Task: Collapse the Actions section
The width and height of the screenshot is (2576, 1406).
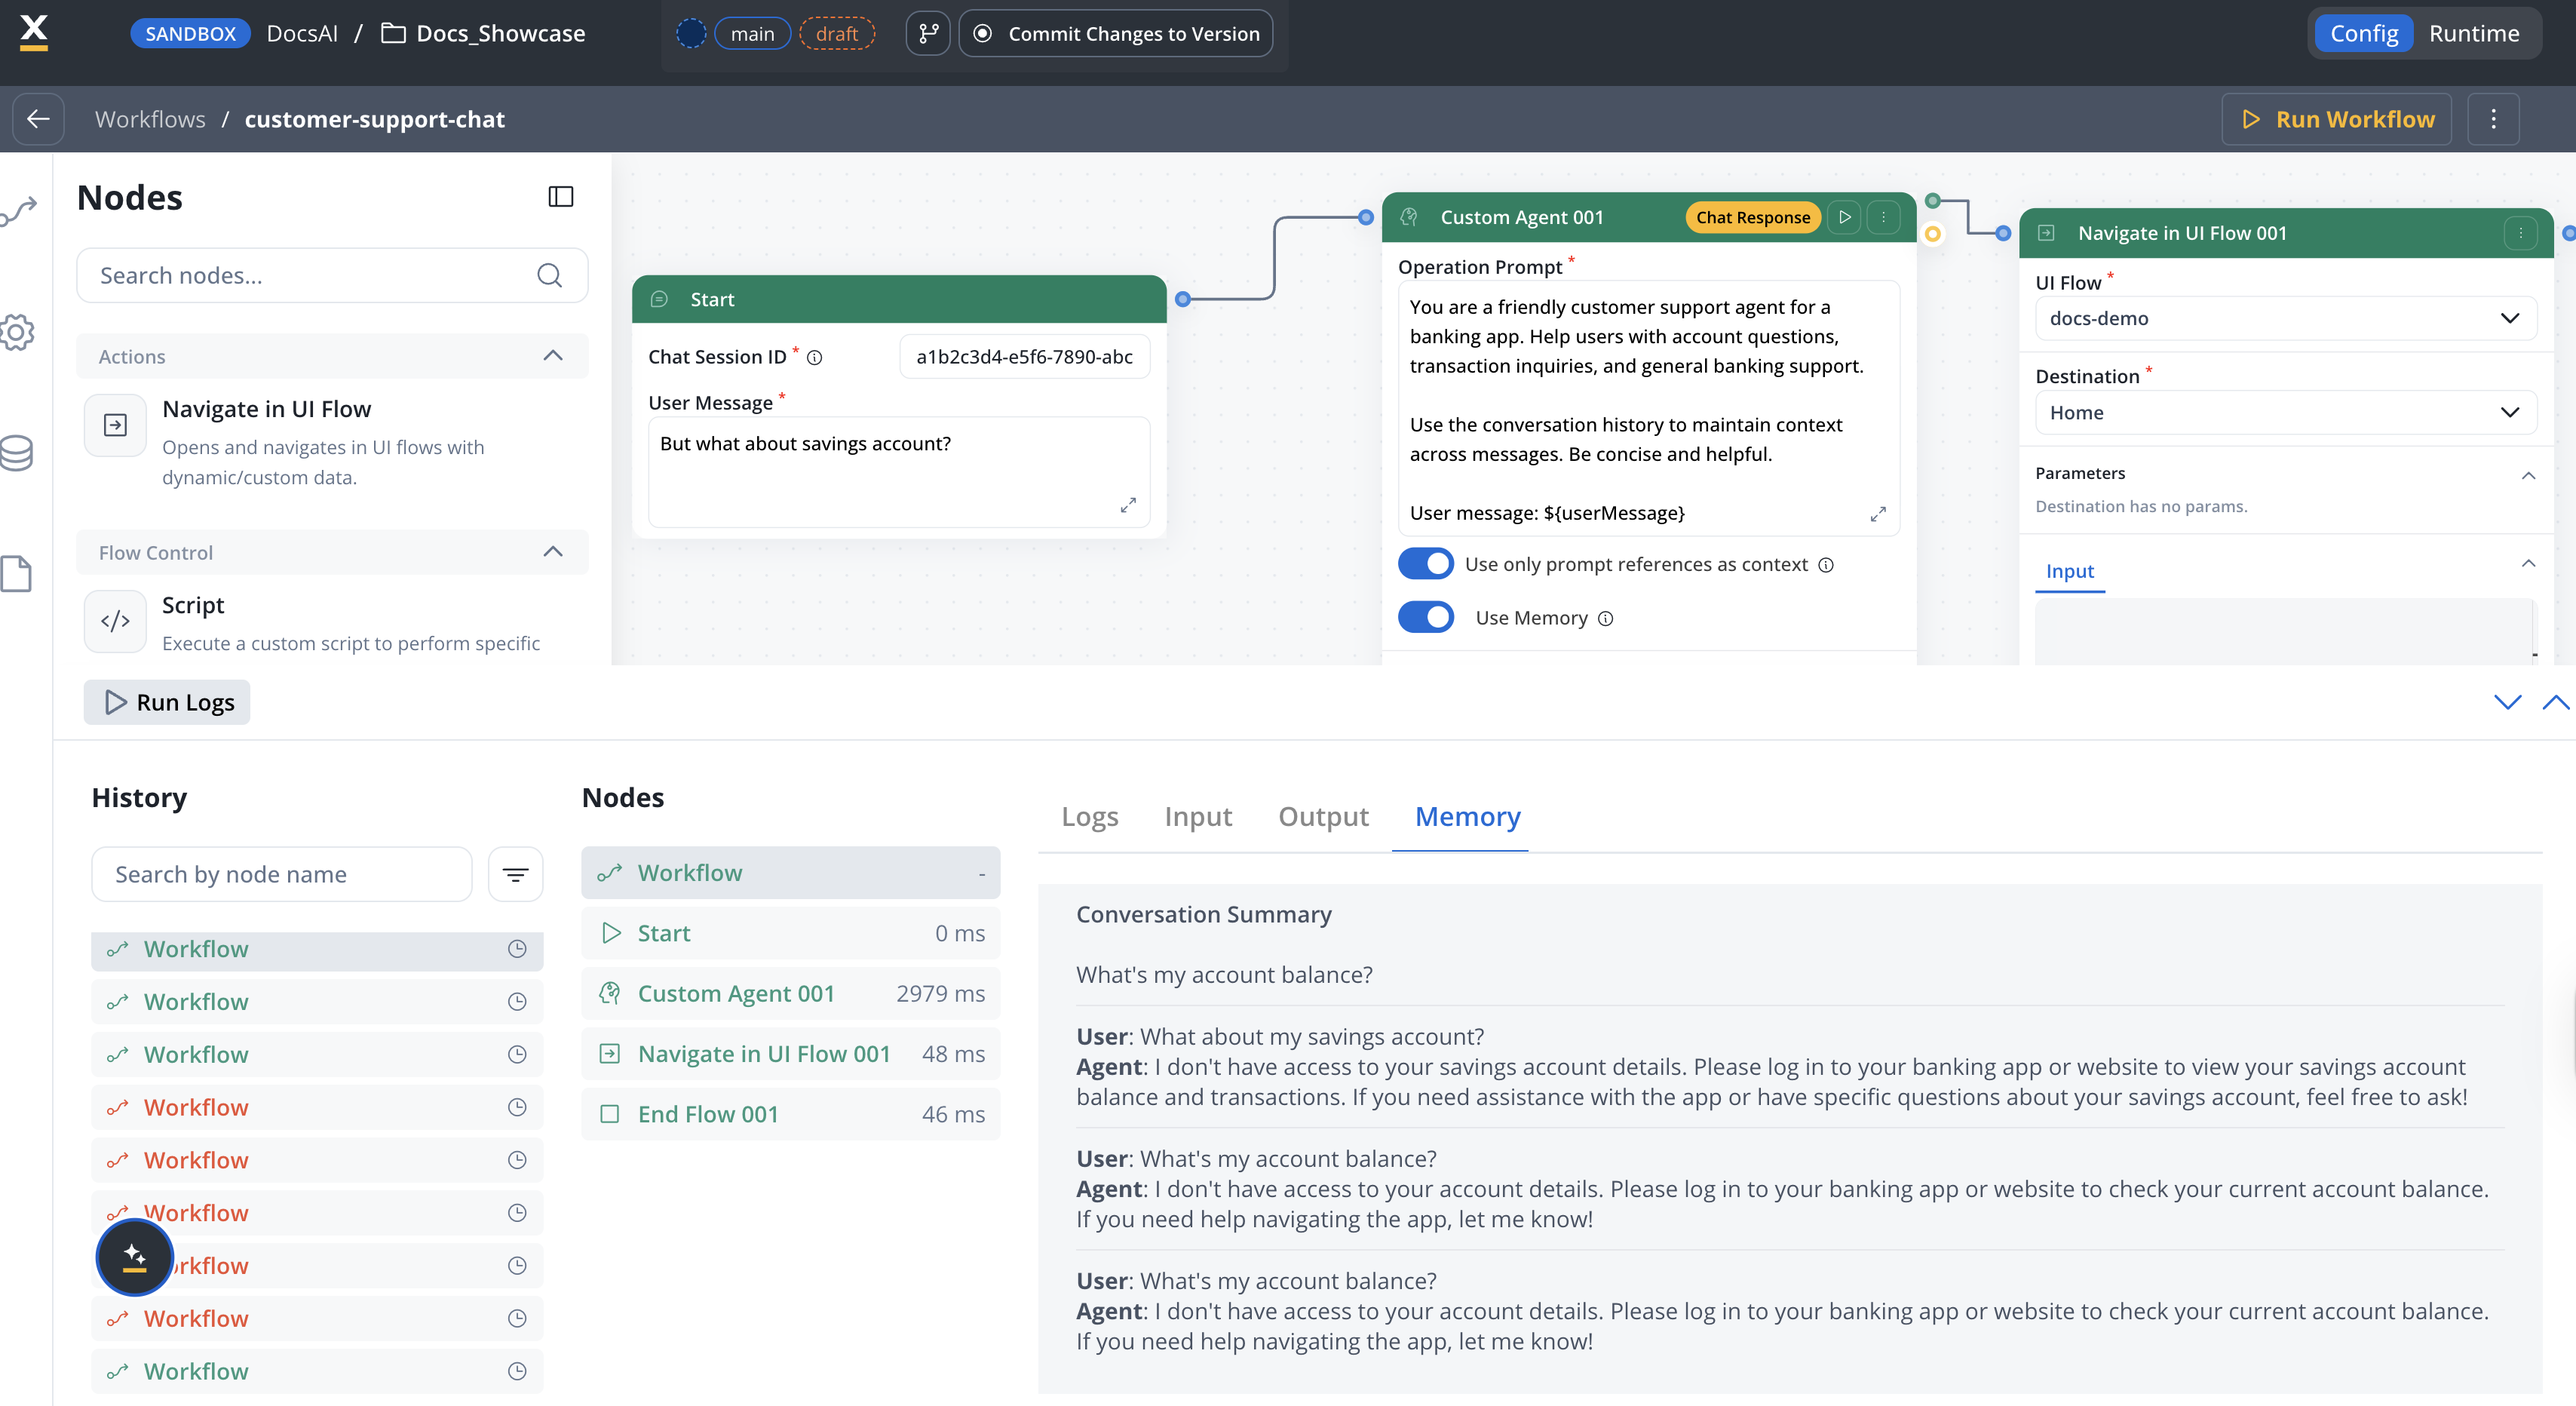Action: click(x=552, y=356)
